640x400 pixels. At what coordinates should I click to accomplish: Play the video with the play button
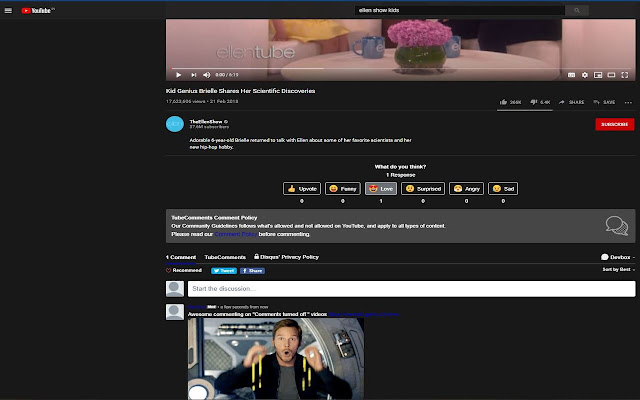pos(178,75)
